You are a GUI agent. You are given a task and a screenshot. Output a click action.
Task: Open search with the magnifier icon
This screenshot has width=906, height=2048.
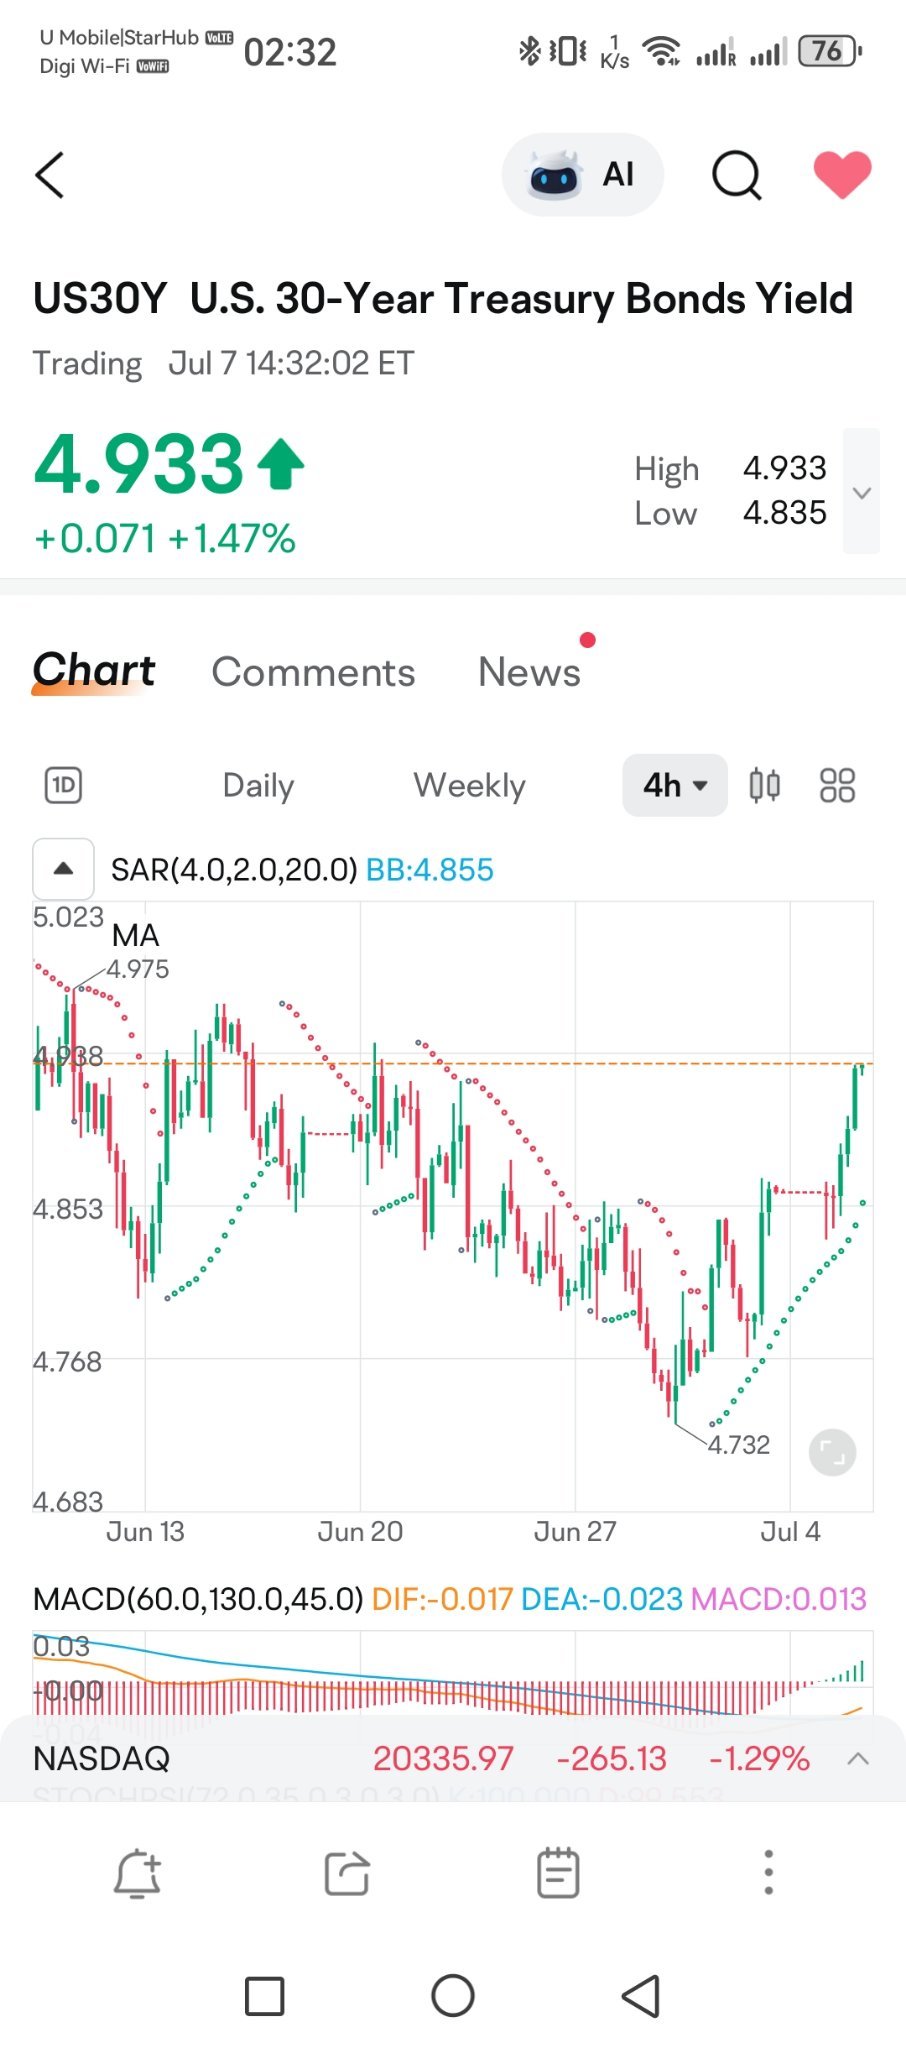[x=737, y=176]
